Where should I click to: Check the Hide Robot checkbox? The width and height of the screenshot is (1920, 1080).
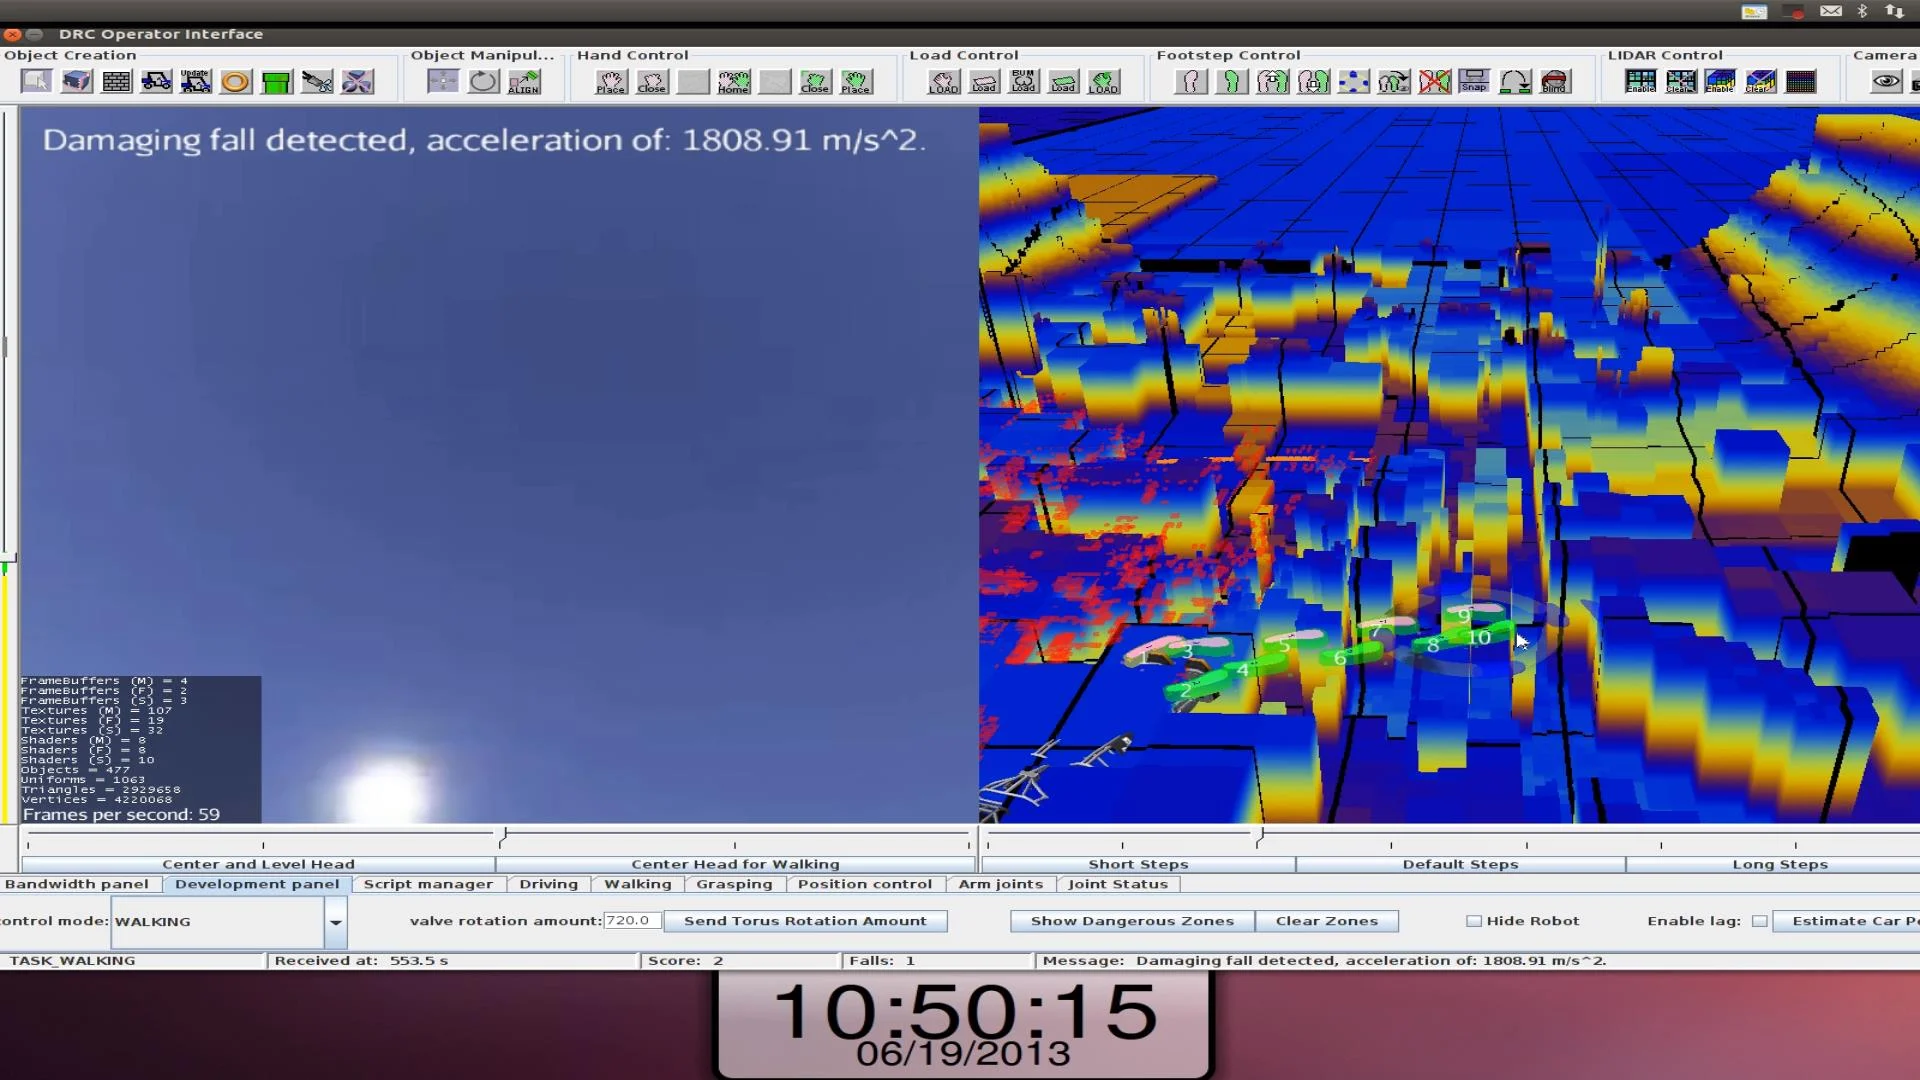point(1473,921)
